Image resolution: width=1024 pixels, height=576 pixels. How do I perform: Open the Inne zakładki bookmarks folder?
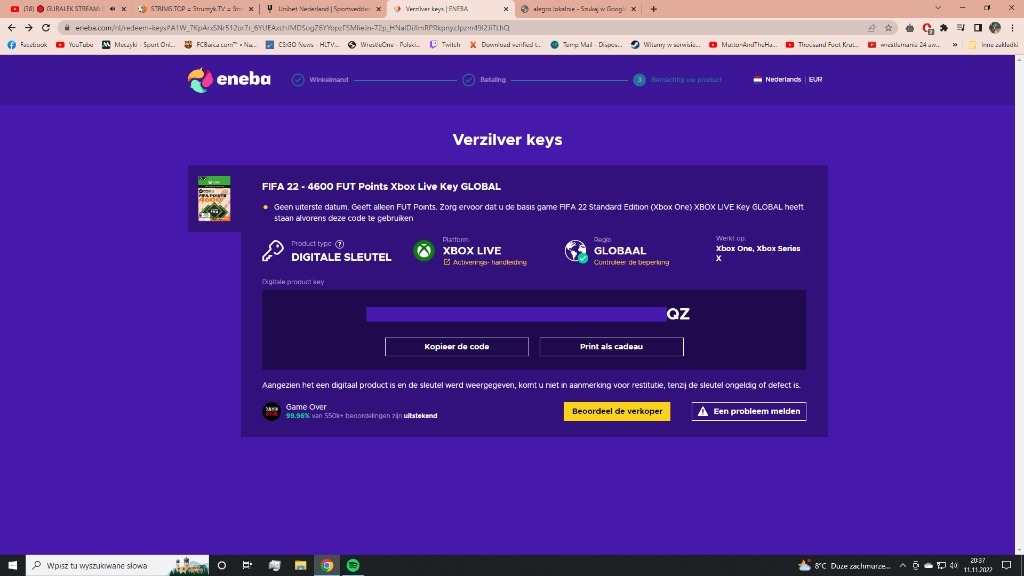(993, 45)
